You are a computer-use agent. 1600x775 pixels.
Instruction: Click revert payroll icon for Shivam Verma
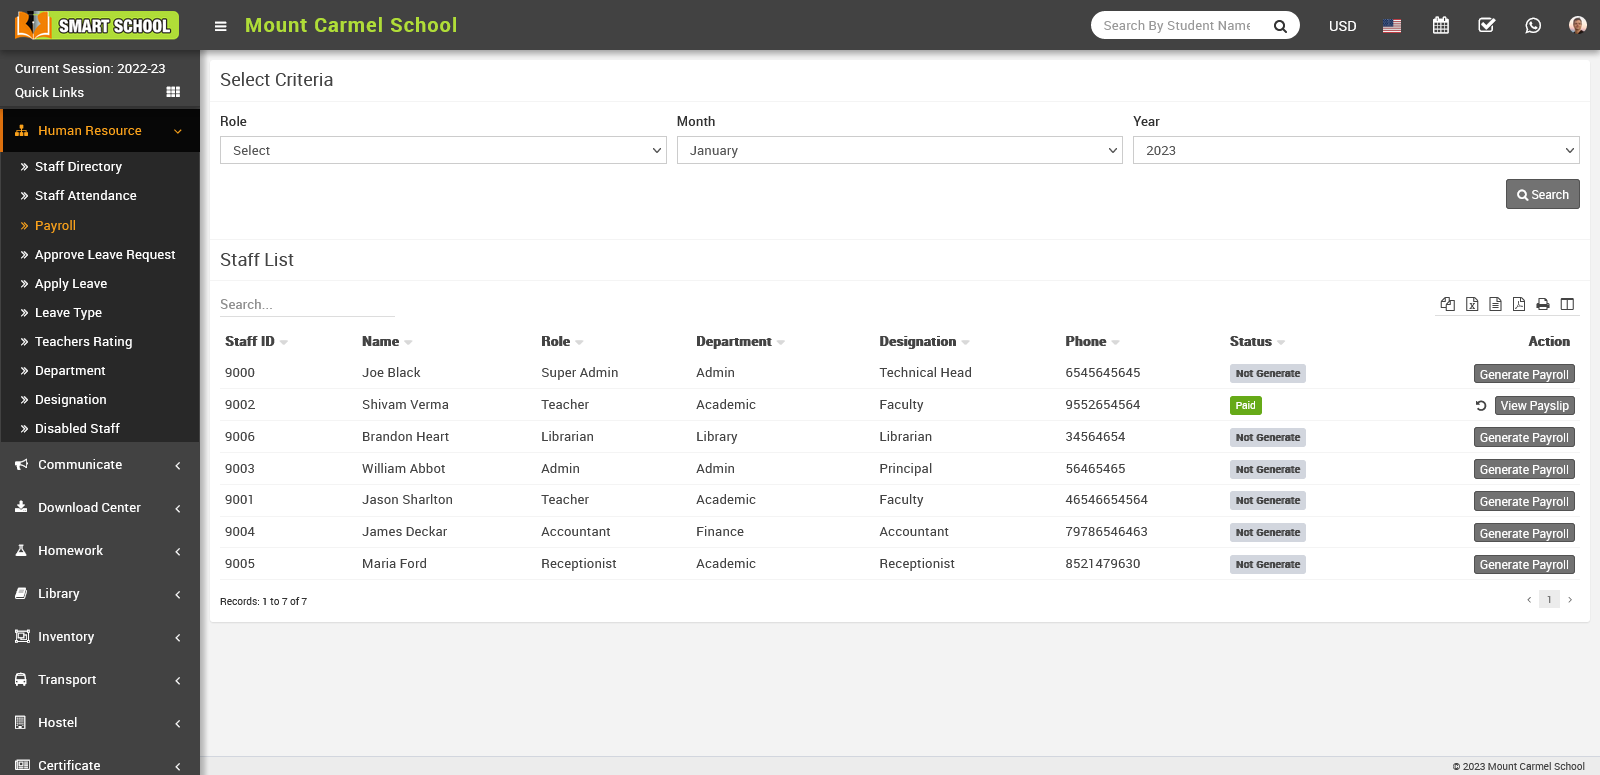point(1481,406)
